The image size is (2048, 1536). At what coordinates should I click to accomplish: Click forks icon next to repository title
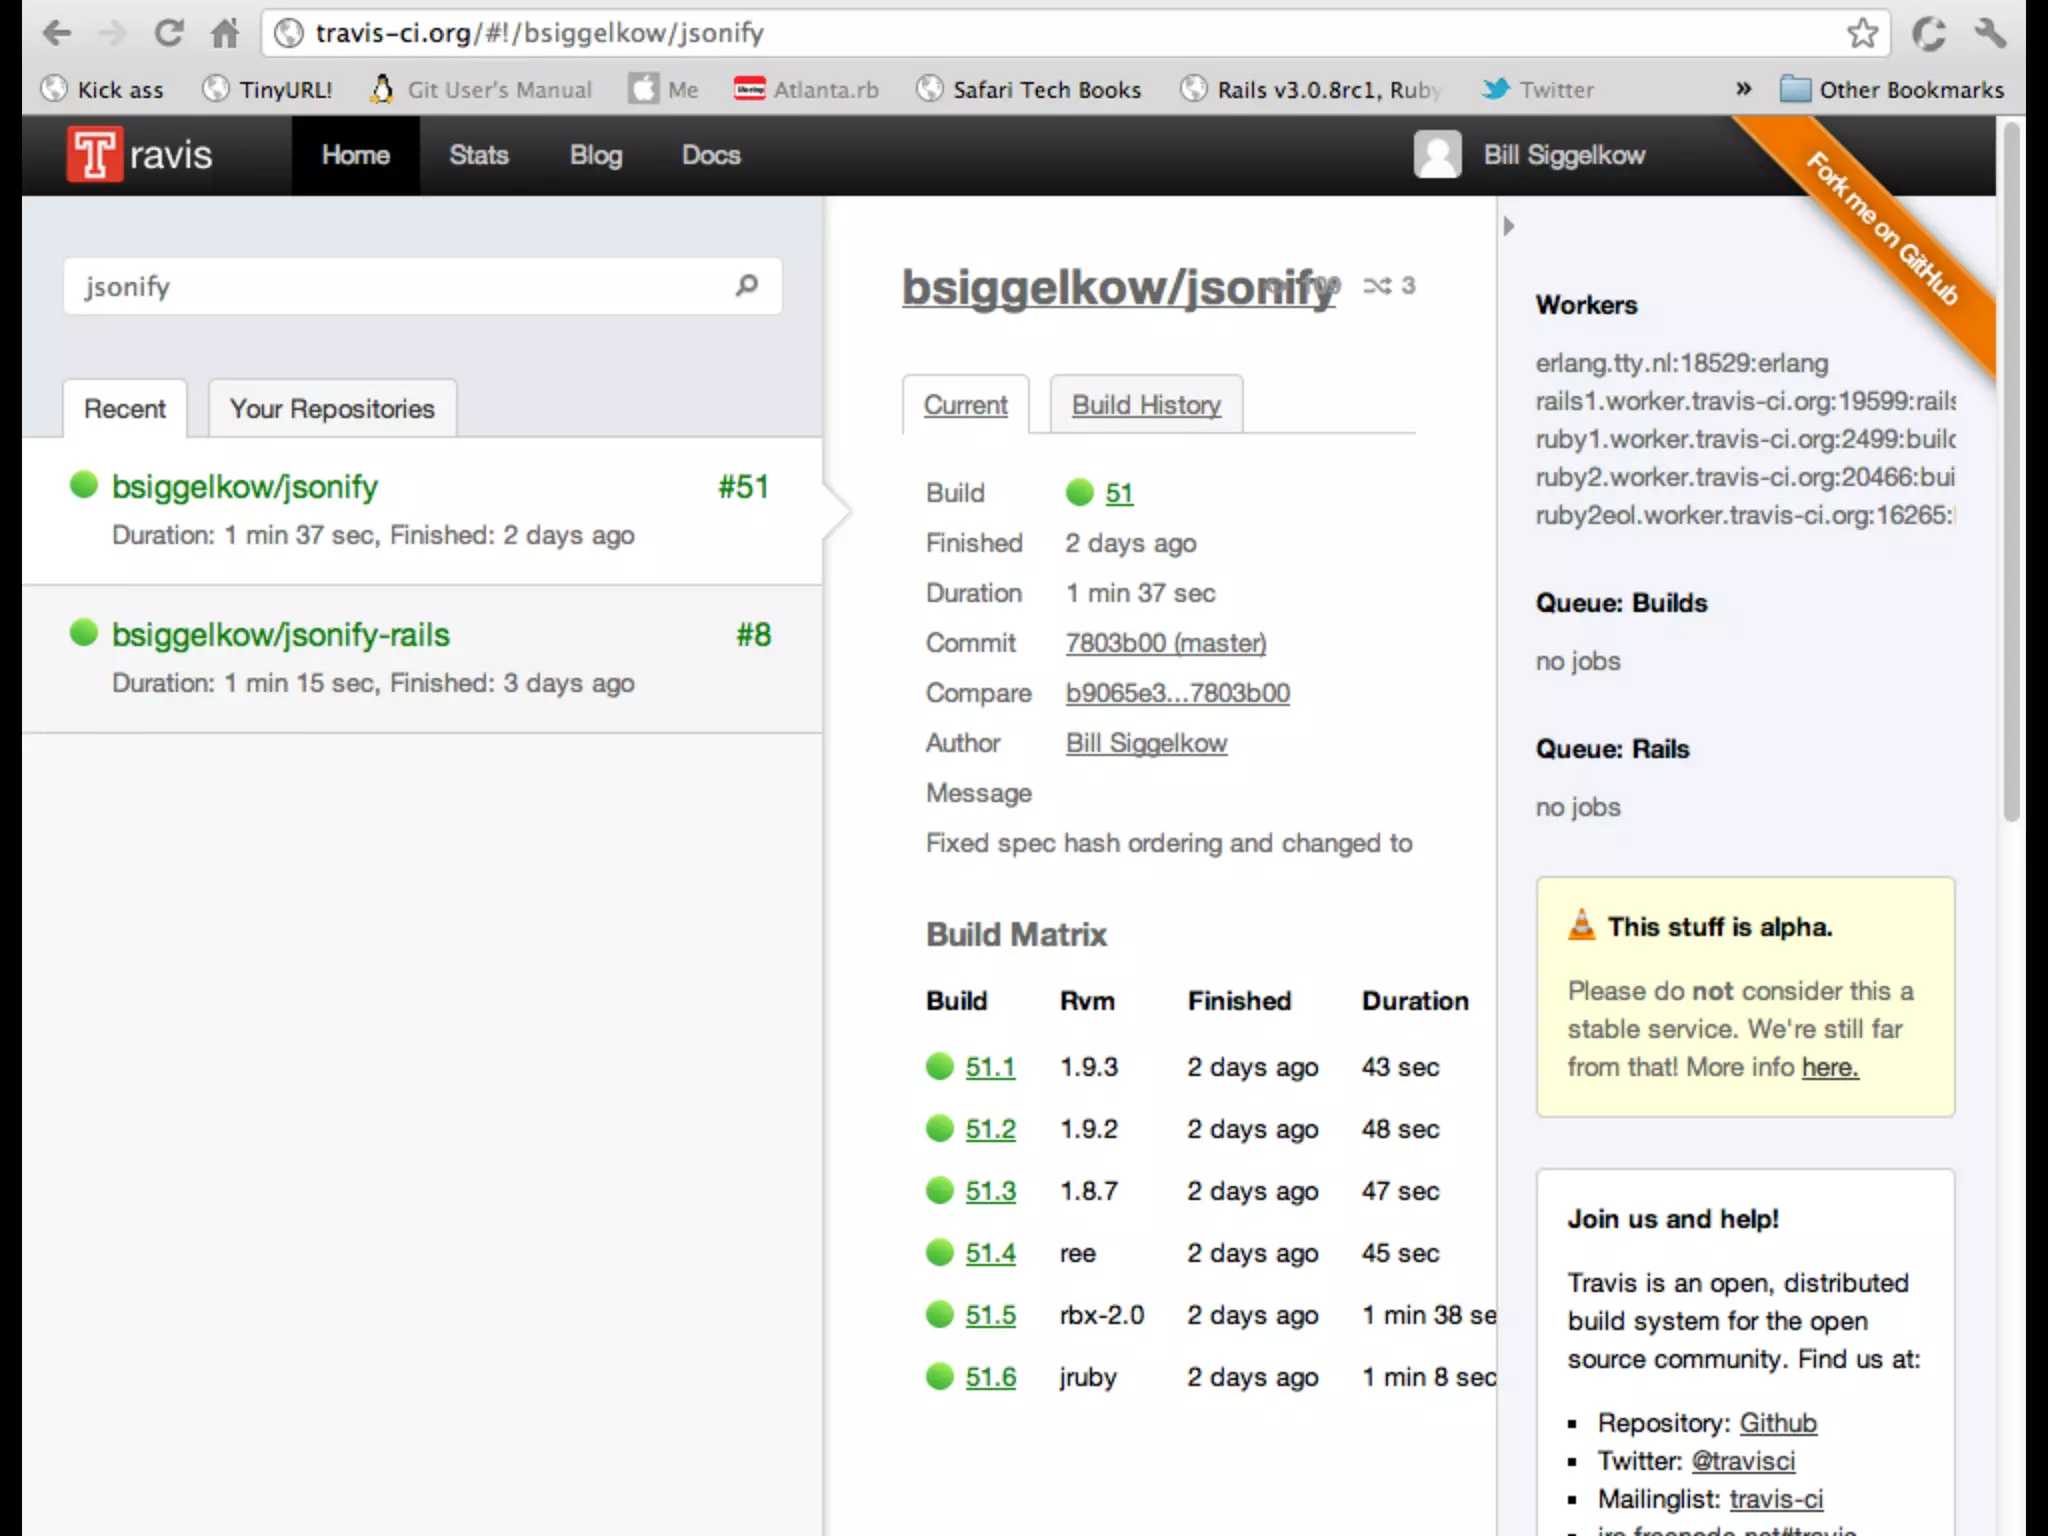tap(1377, 286)
